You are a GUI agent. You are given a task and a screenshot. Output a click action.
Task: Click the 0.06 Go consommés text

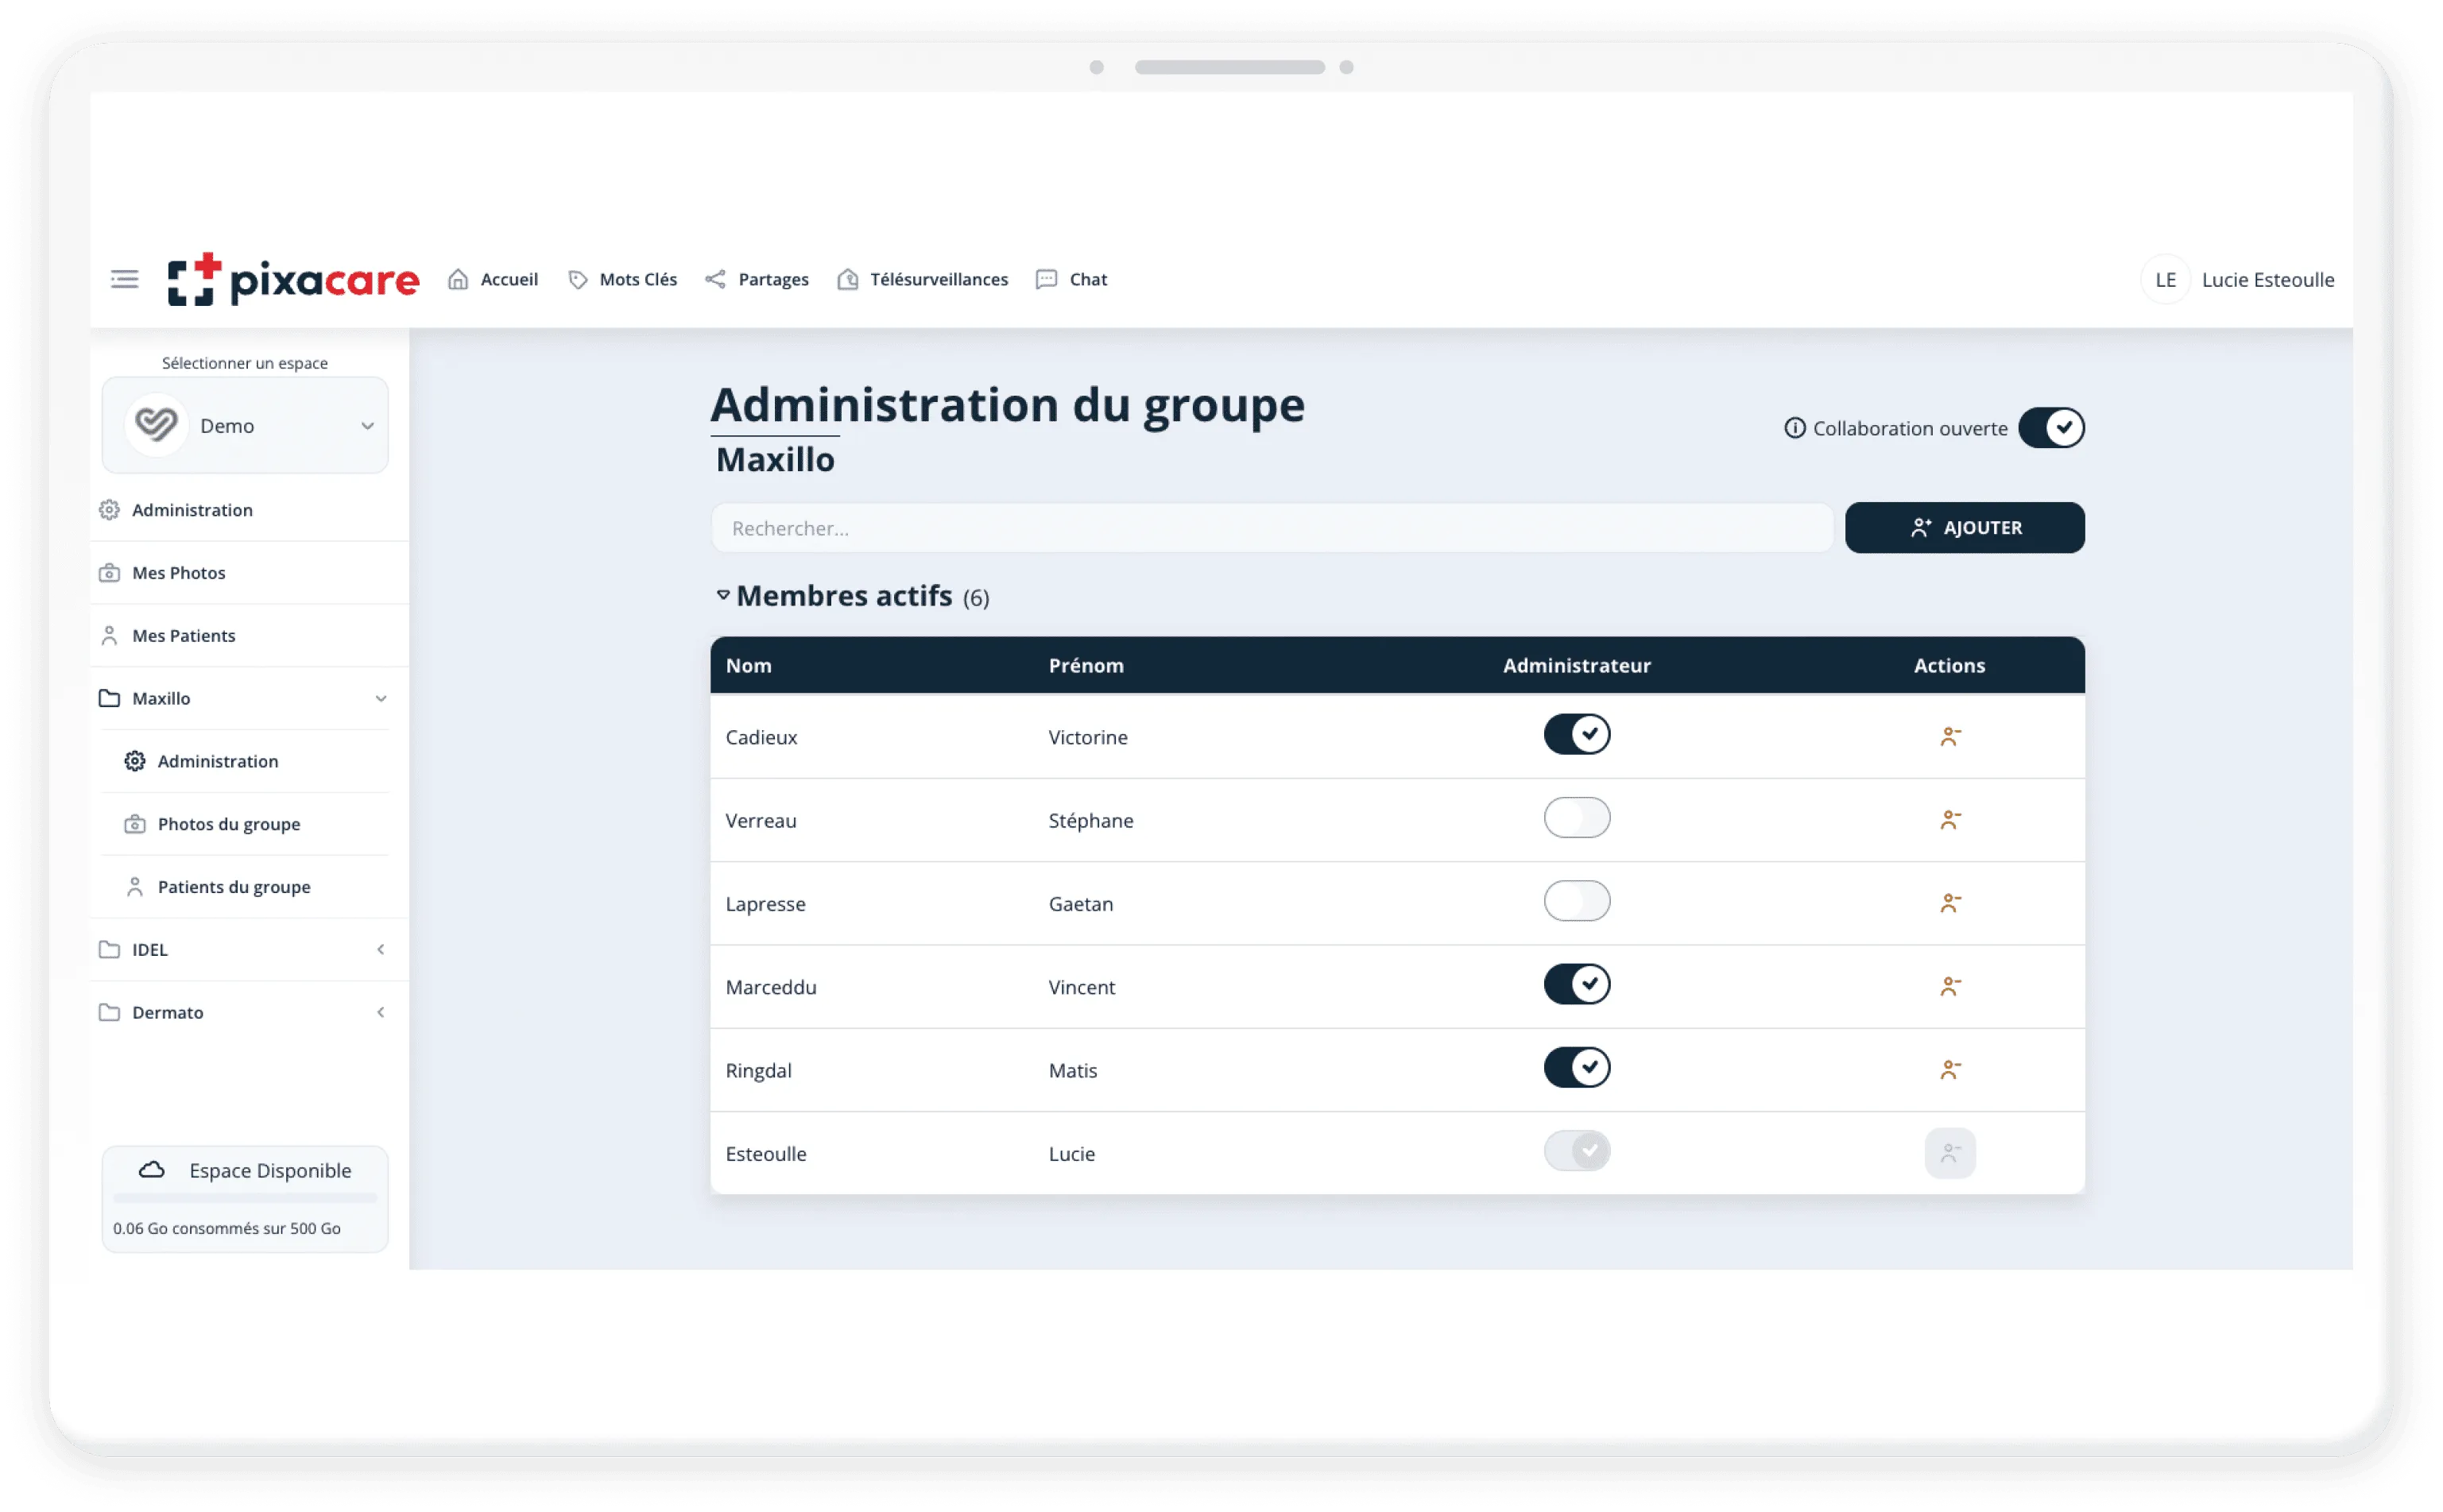(227, 1228)
